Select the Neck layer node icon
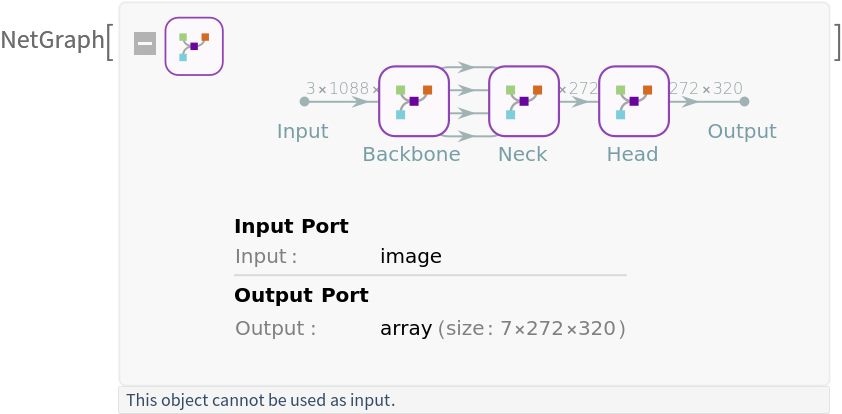This screenshot has width=842, height=414. (523, 101)
